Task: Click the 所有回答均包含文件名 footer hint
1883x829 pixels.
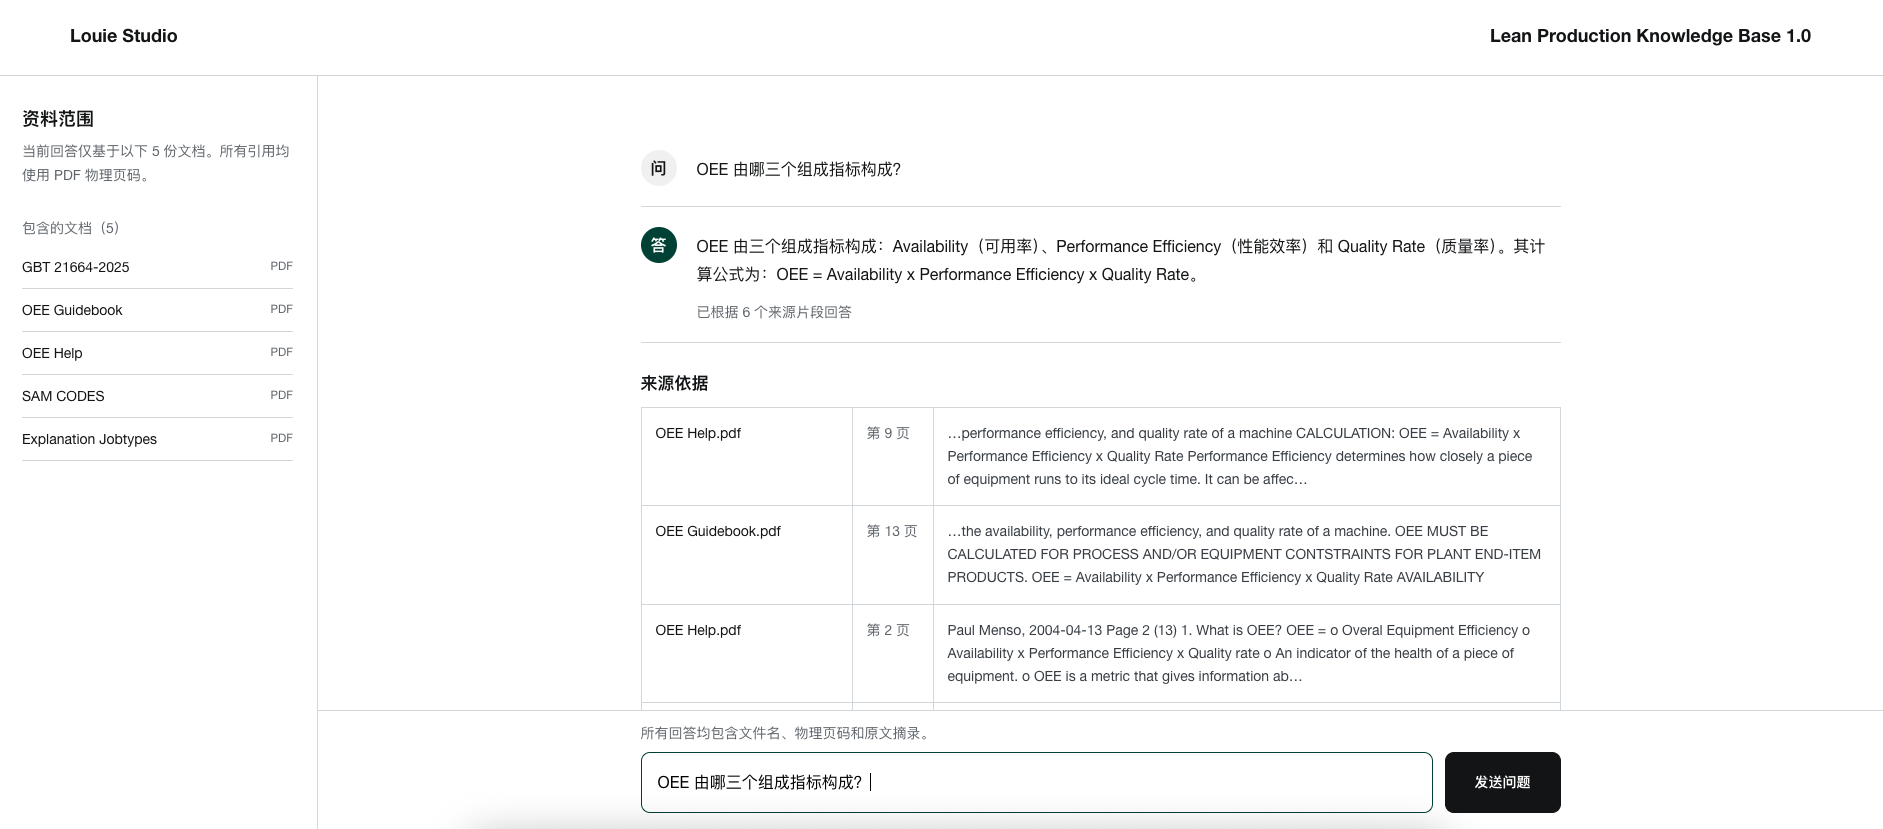Action: tap(787, 733)
